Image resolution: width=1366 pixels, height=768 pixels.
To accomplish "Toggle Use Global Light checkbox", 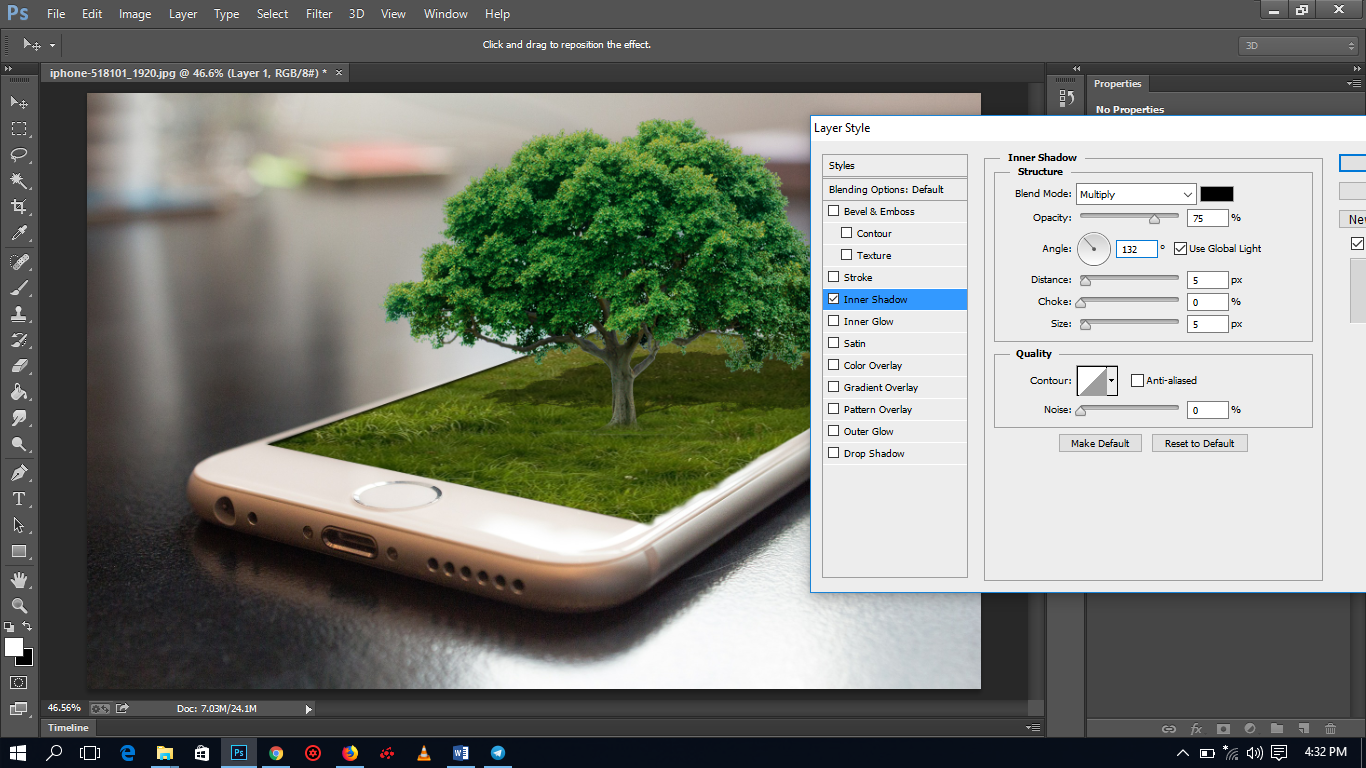I will pos(1180,248).
